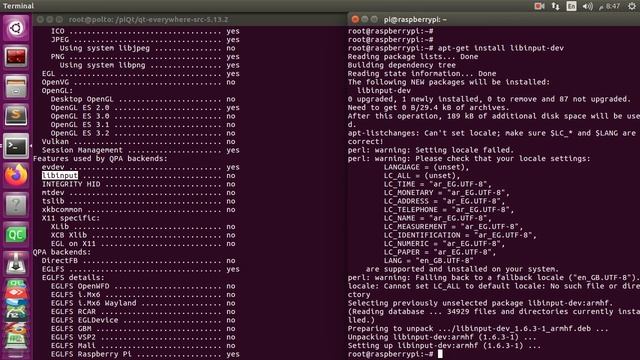Click the 'LANG = "en_GB.UTF-8"' line
The image size is (640, 360).
click(429, 260)
